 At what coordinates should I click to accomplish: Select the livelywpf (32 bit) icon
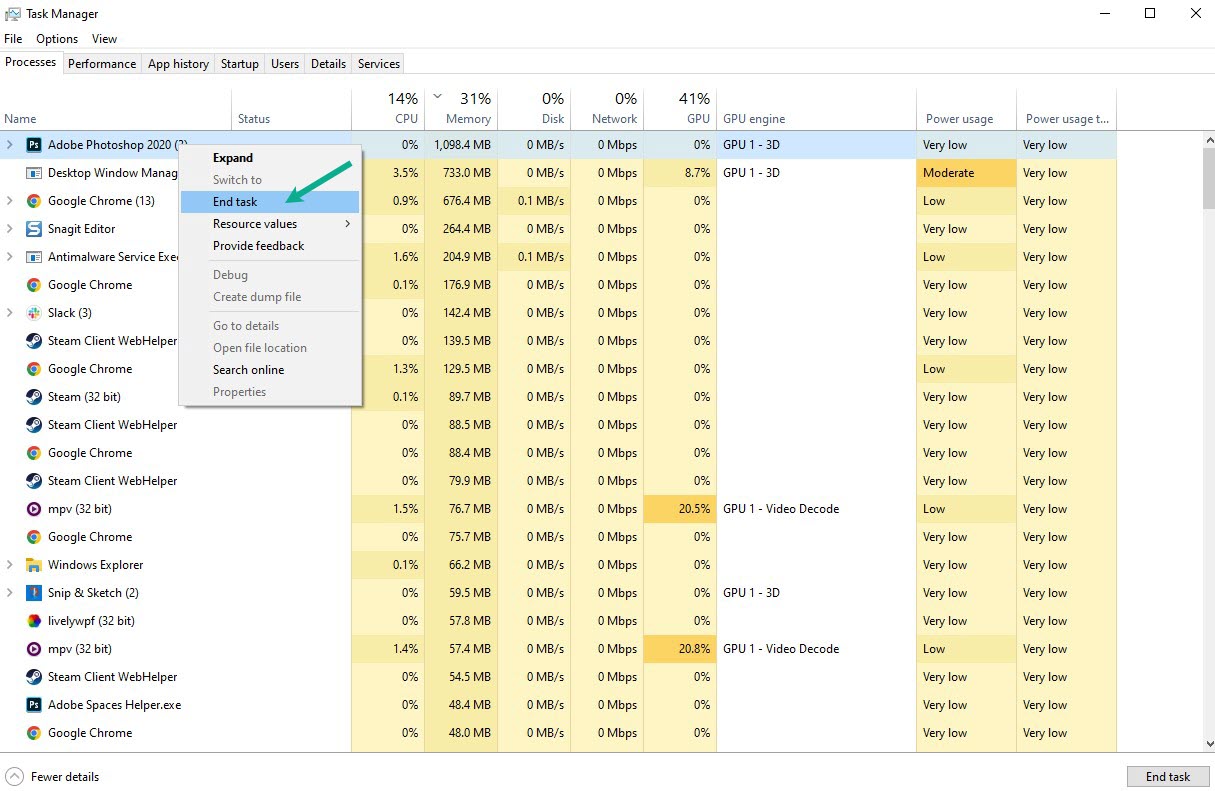33,621
